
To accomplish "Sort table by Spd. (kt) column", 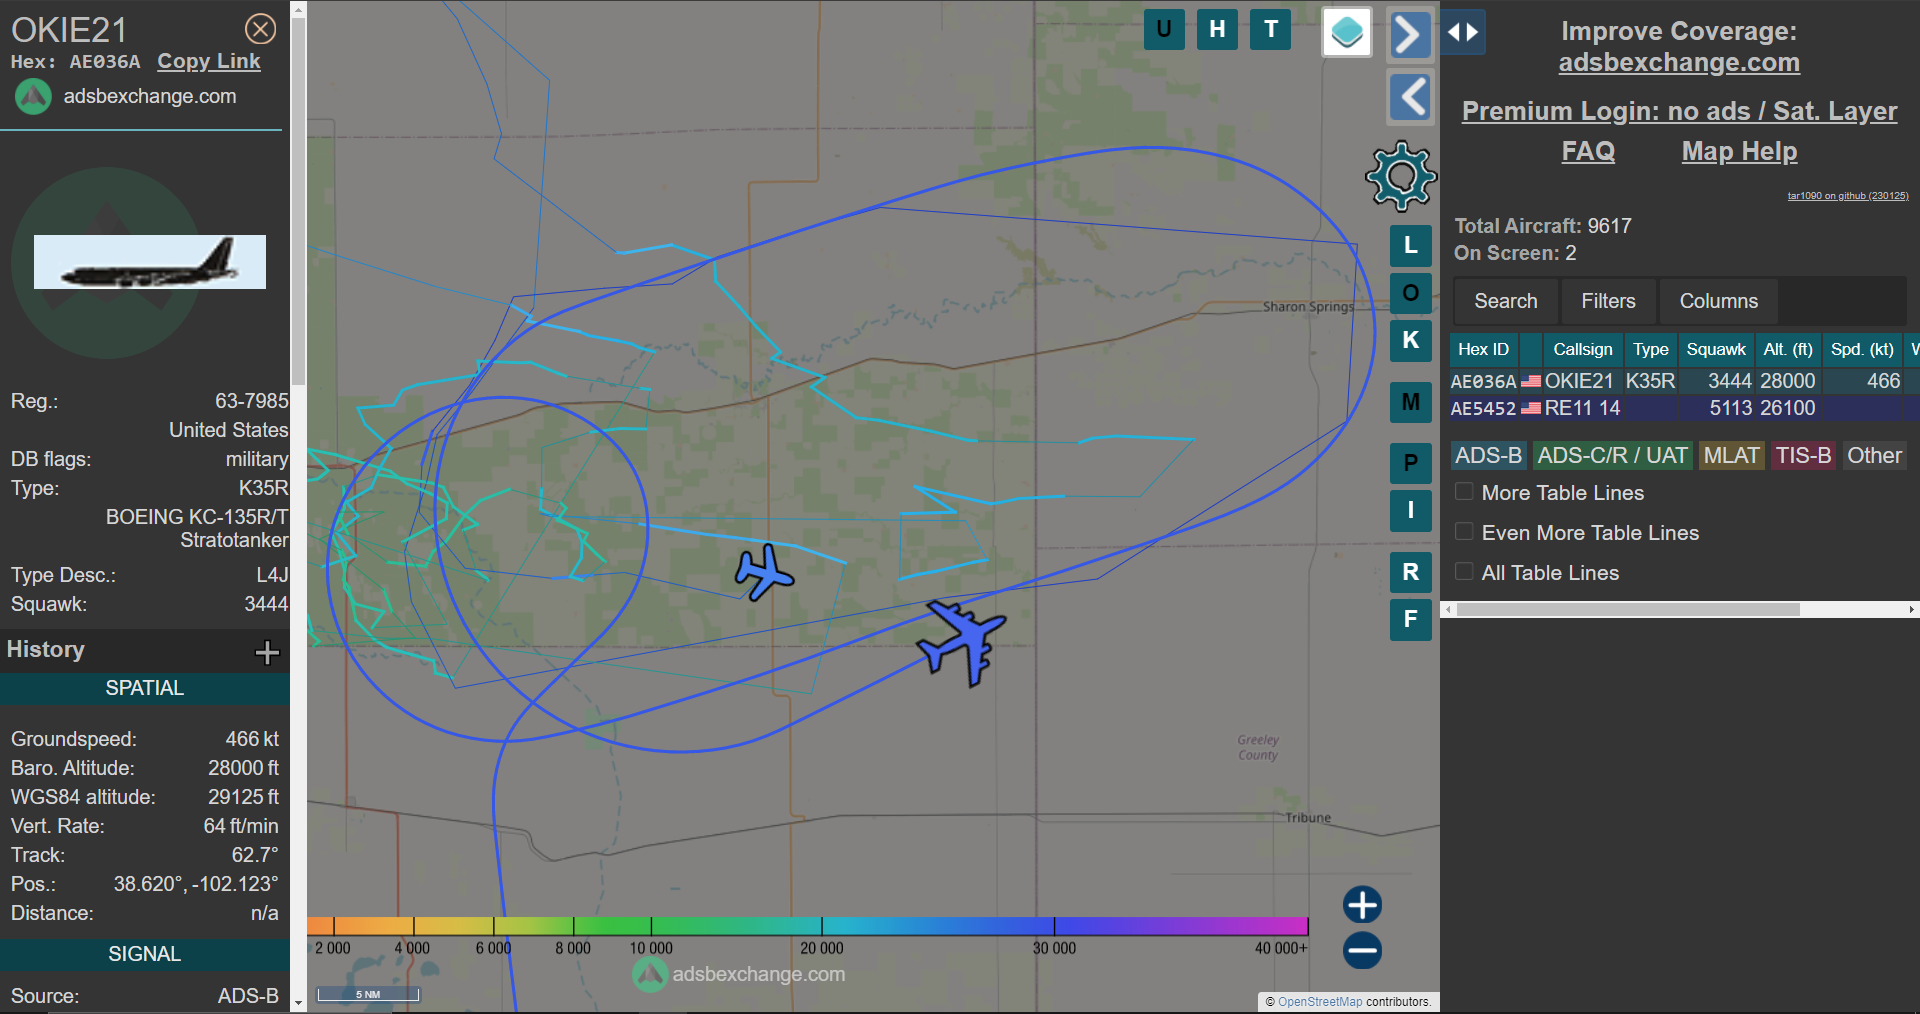I will 1862,349.
